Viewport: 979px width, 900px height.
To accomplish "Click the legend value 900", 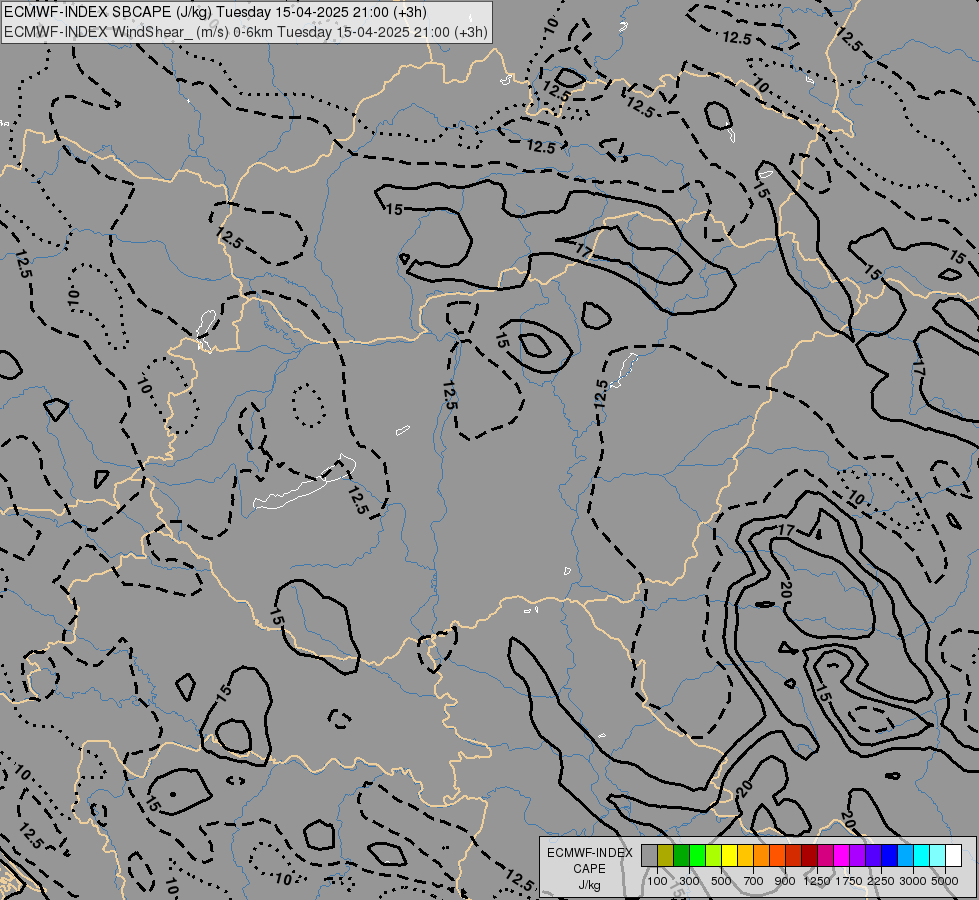I will pos(785,881).
